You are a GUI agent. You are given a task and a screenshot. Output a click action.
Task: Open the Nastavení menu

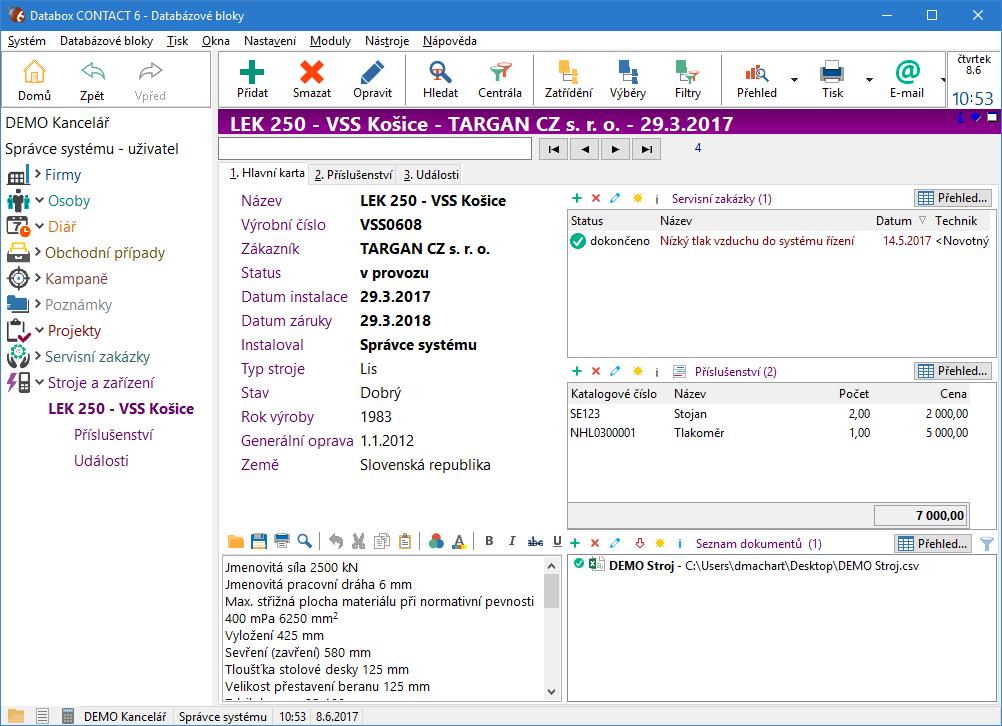[x=270, y=41]
